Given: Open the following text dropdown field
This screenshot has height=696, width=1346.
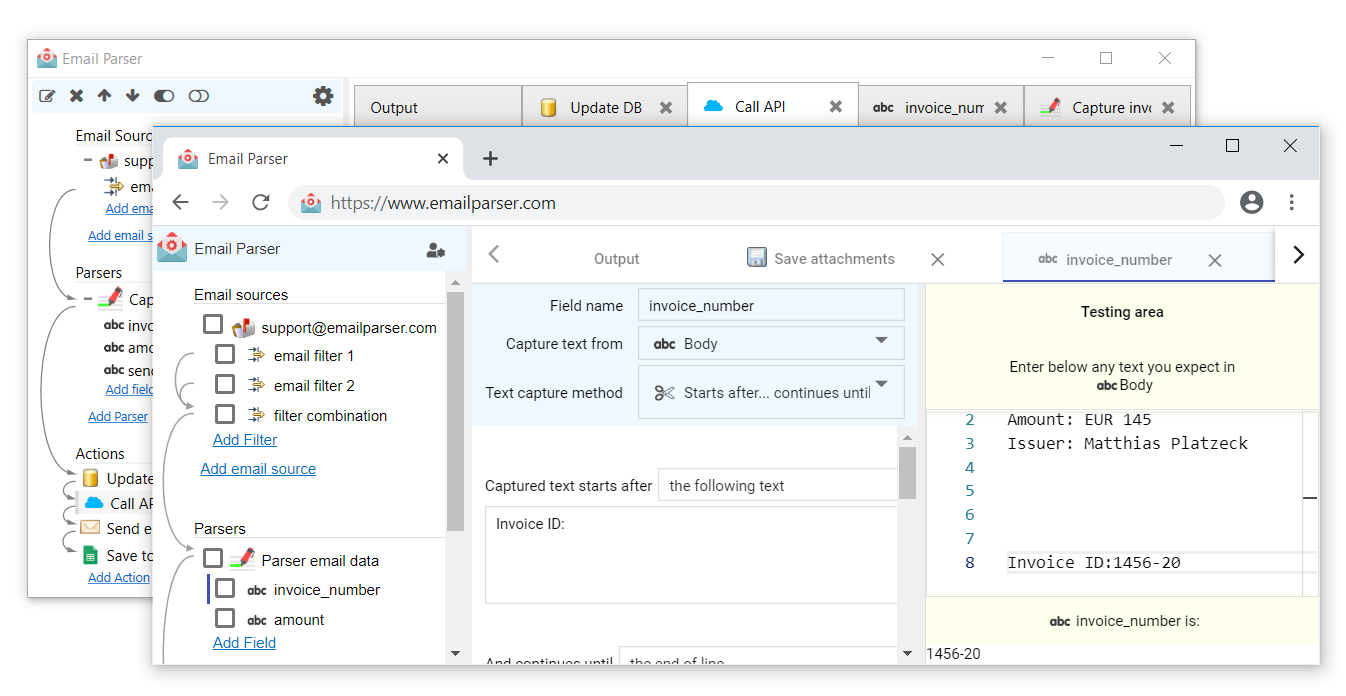Looking at the screenshot, I should tap(778, 485).
